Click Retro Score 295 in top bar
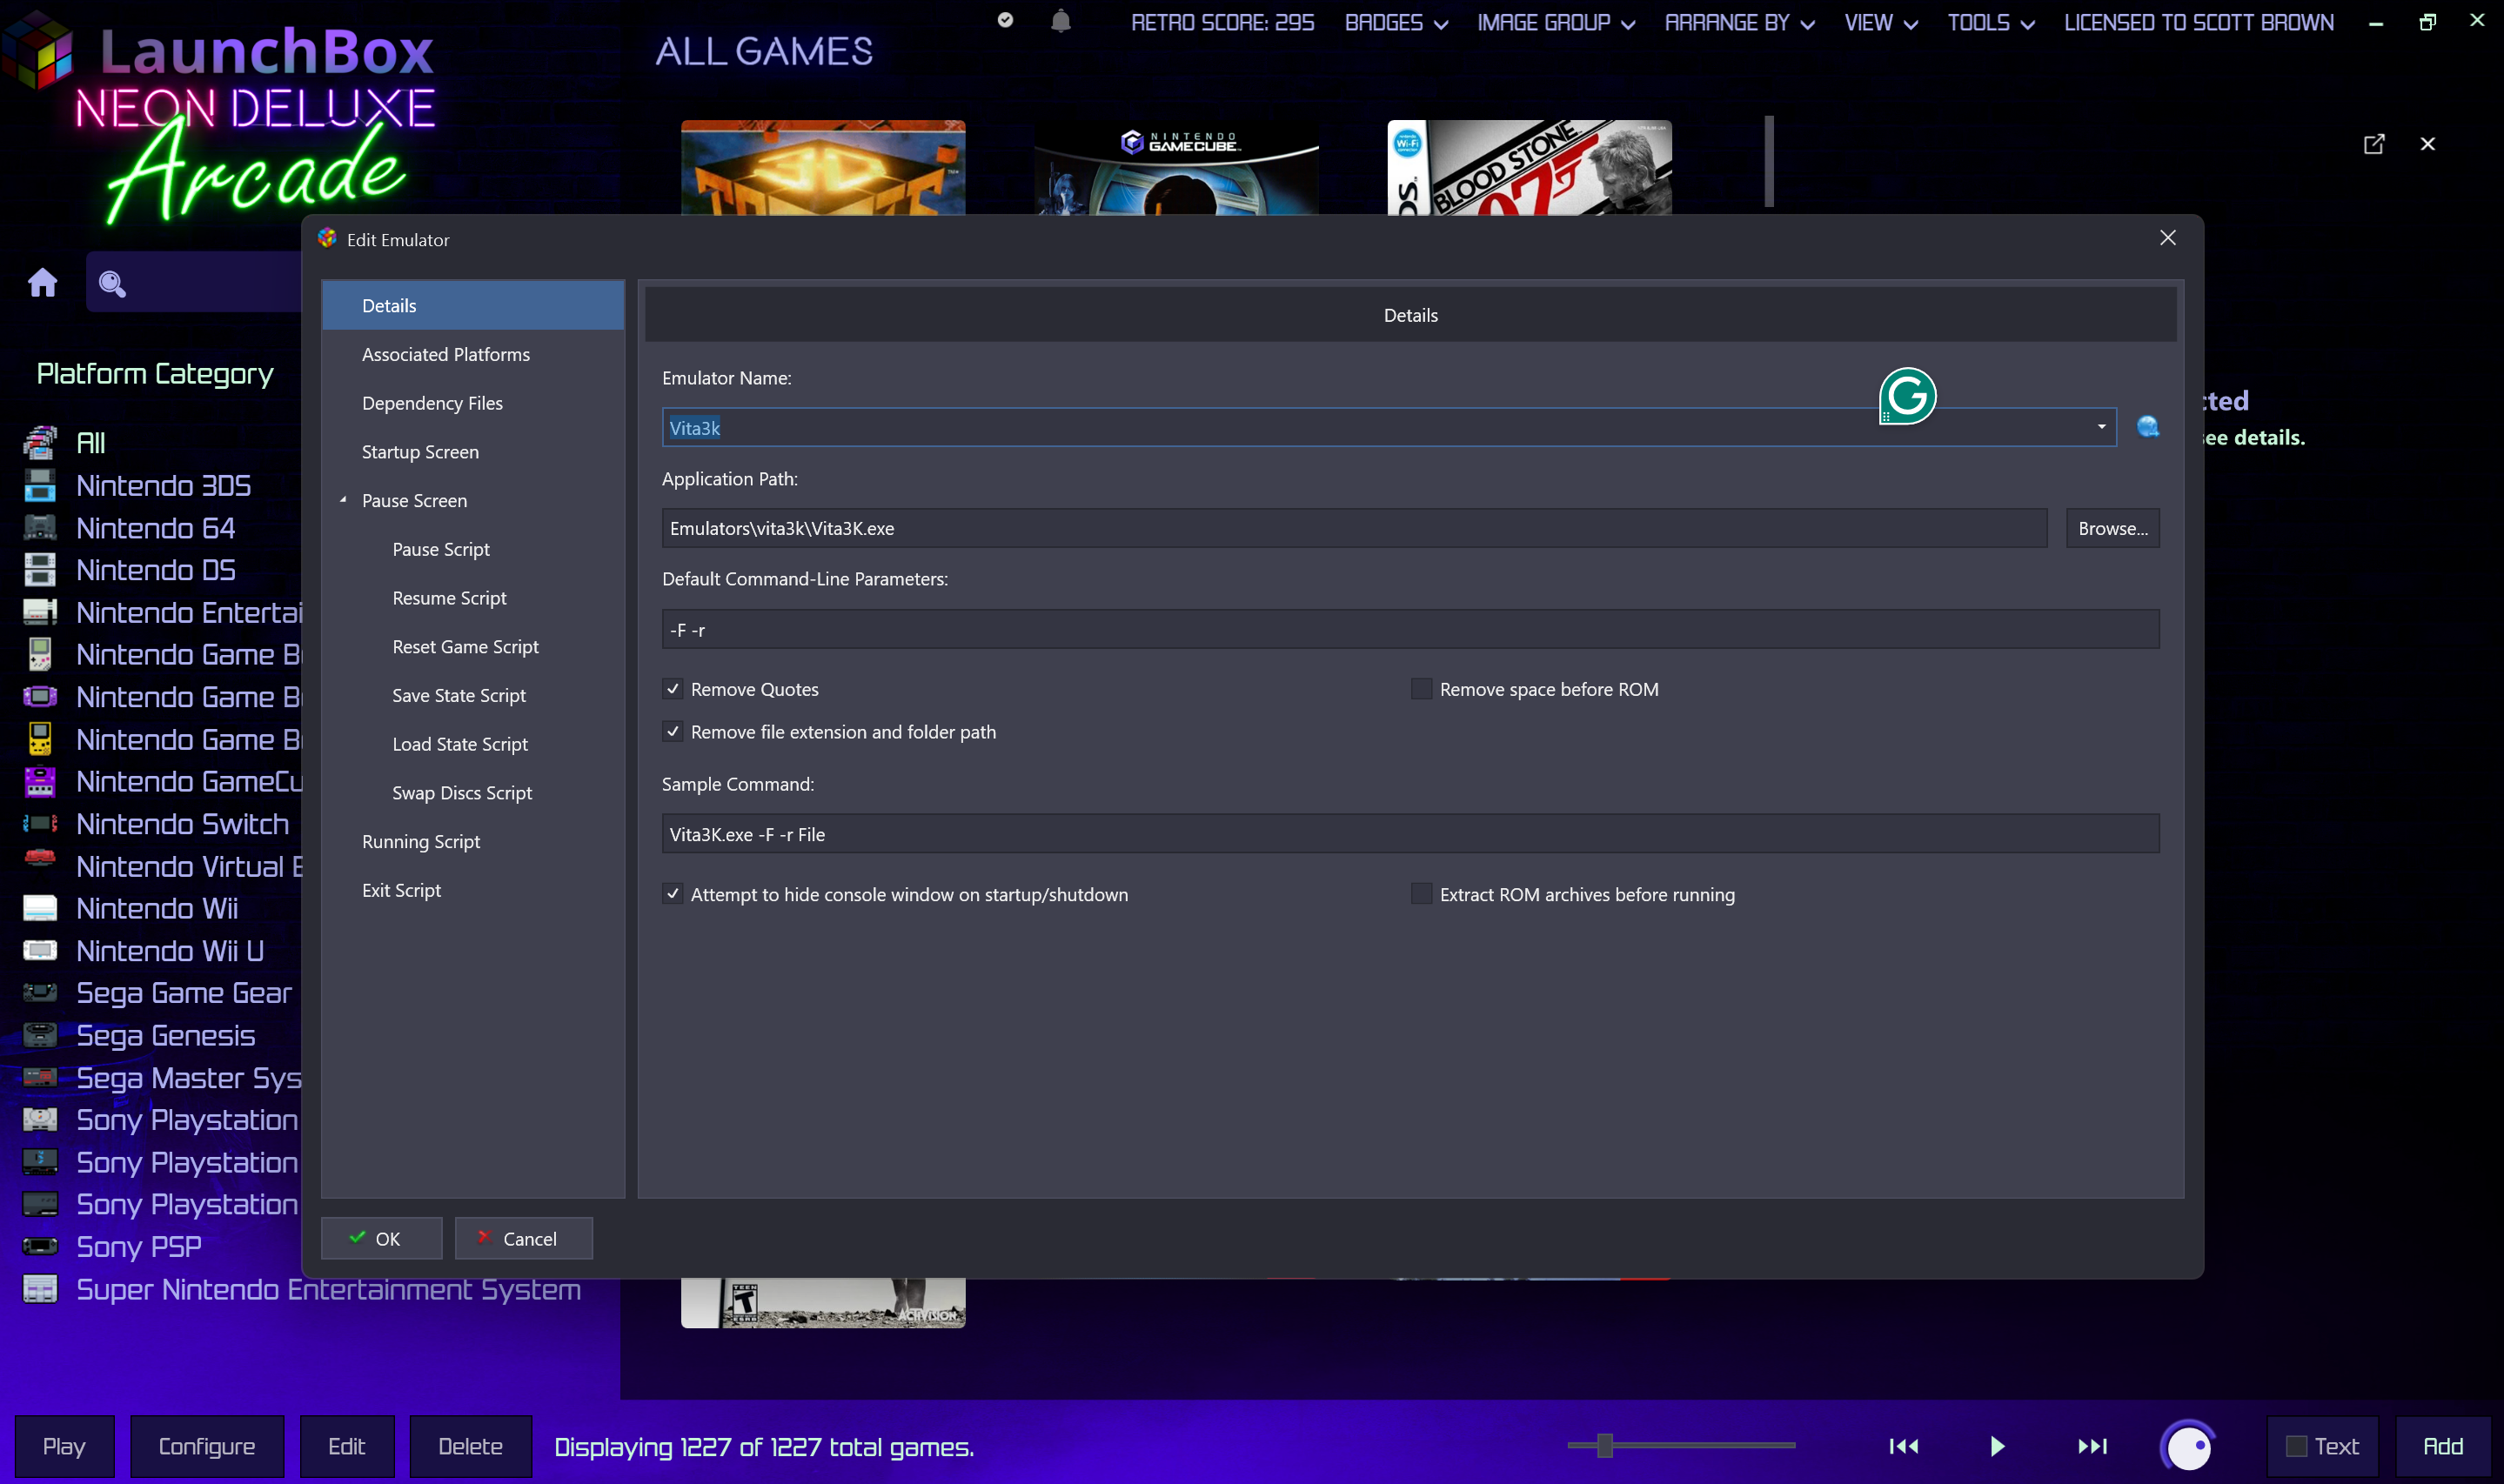This screenshot has width=2504, height=1484. click(x=1222, y=22)
